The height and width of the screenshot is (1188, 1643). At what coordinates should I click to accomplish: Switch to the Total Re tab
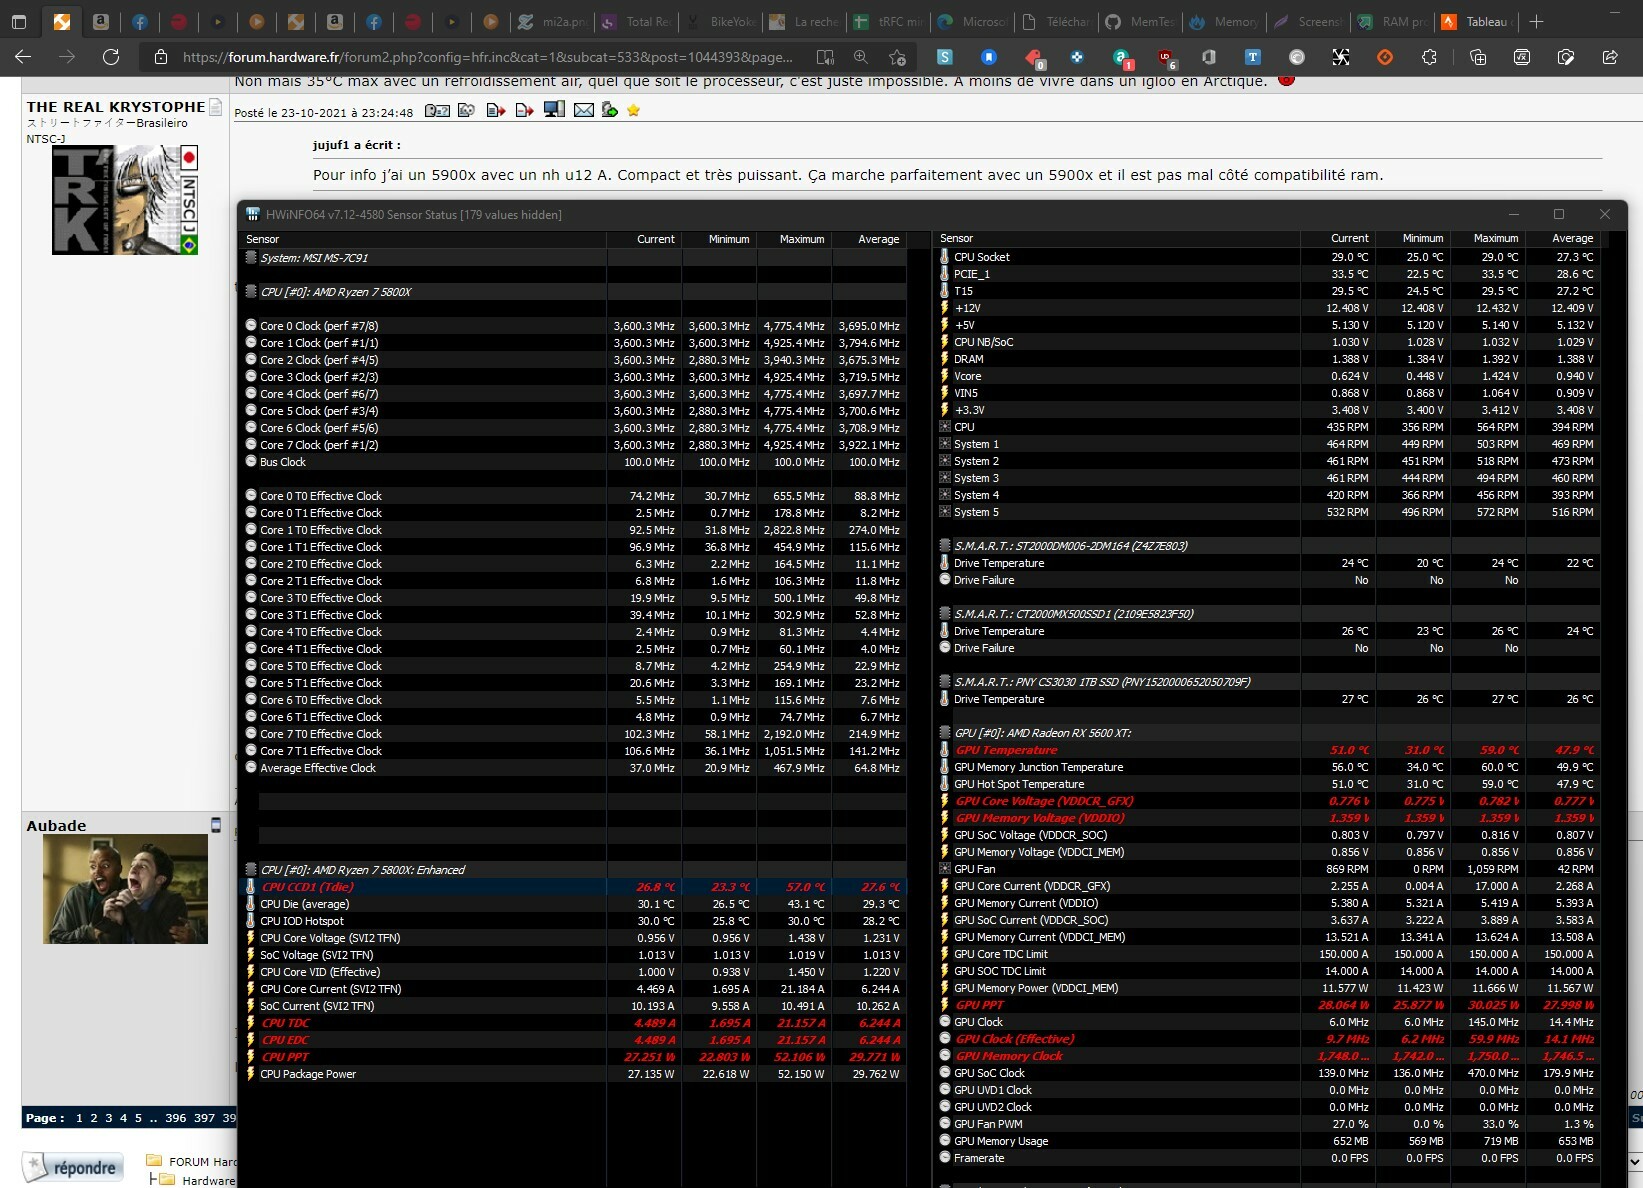point(638,21)
